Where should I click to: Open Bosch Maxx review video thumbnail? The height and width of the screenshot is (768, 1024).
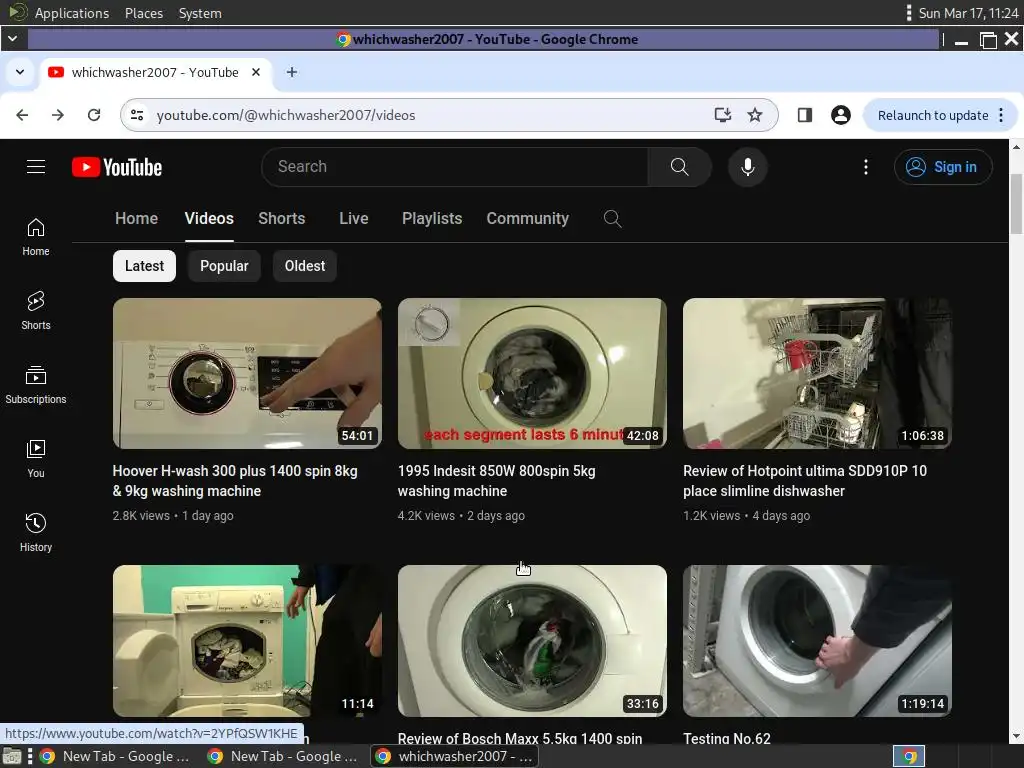click(532, 641)
